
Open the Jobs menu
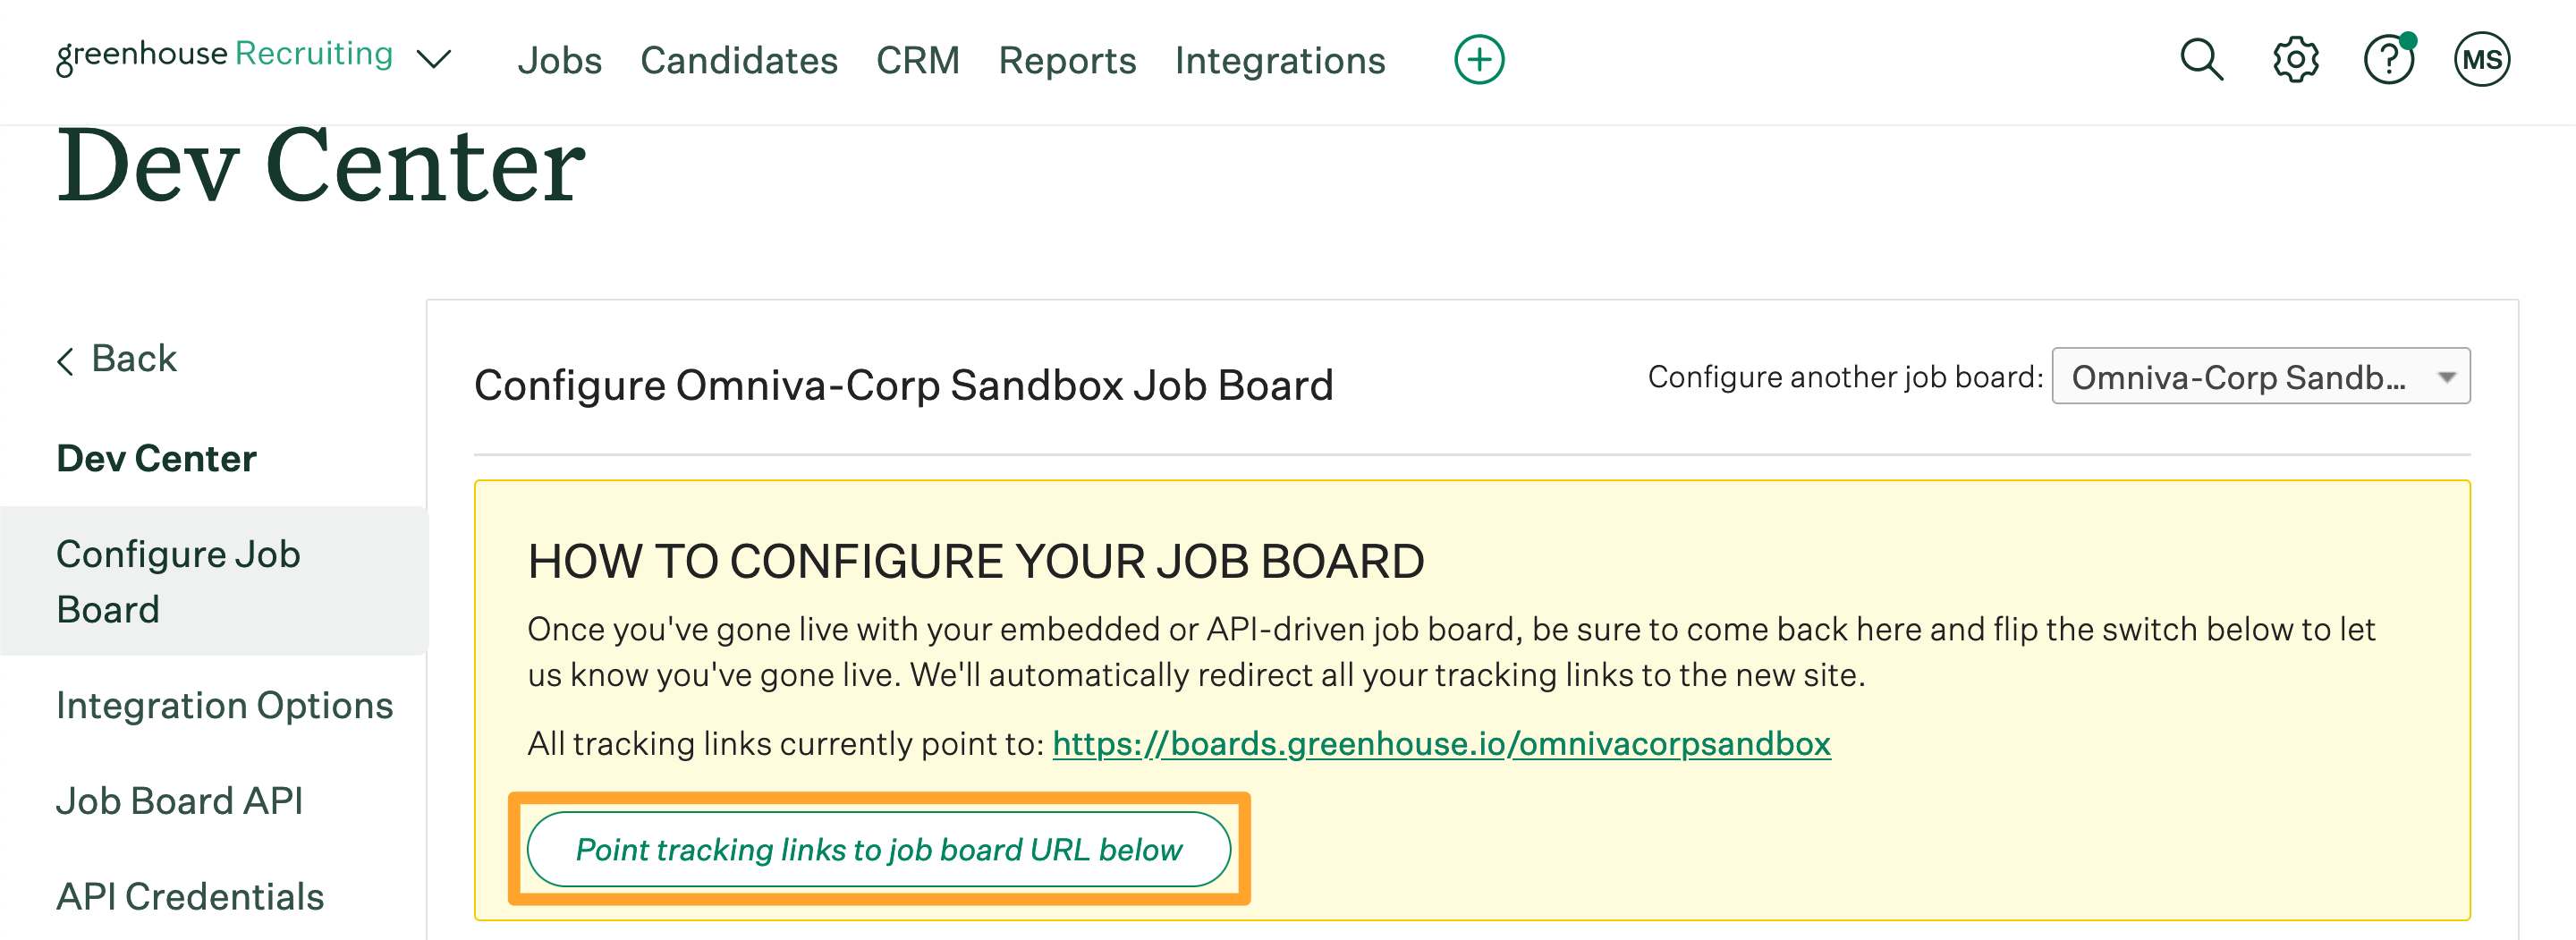[x=559, y=61]
